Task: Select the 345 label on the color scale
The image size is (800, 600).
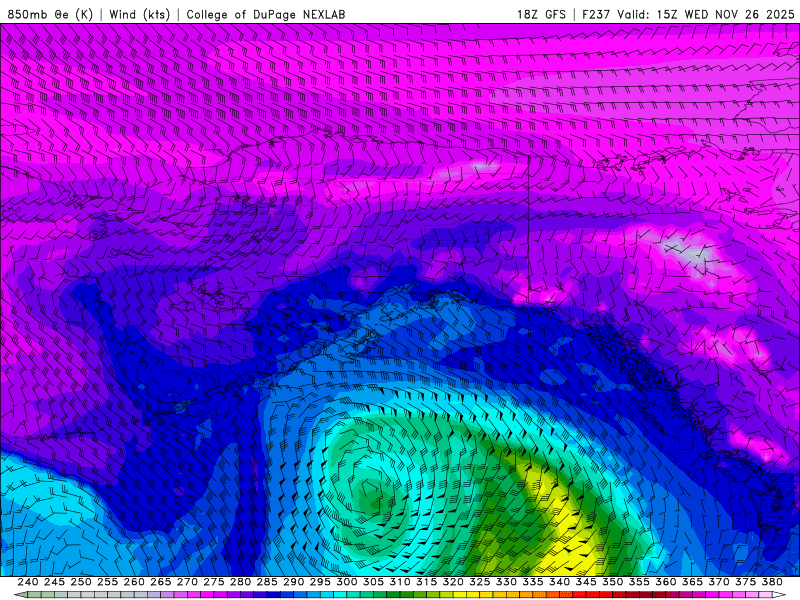Action: [586, 582]
